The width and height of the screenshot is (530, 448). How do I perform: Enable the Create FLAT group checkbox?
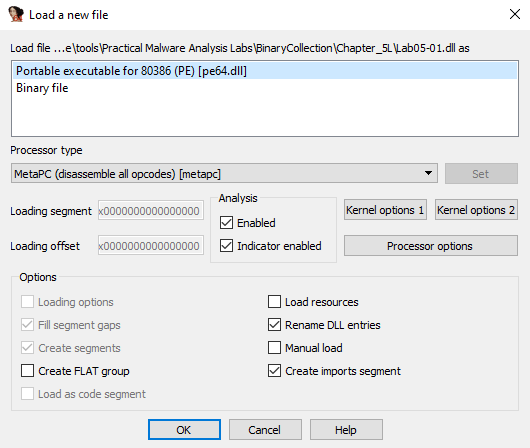point(27,371)
